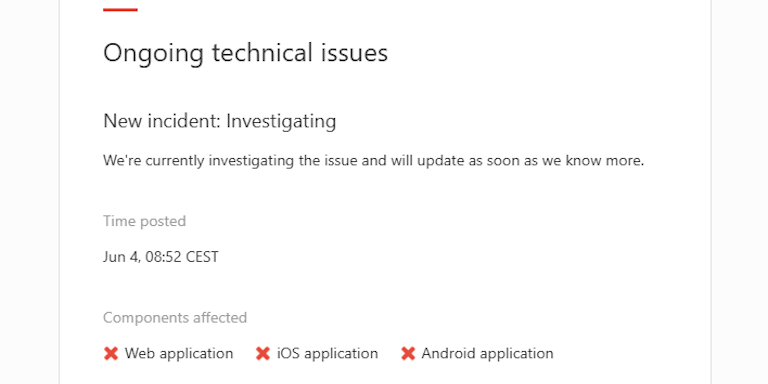Click the word technical in the heading
Viewport: 768px width, 384px height.
(262, 52)
